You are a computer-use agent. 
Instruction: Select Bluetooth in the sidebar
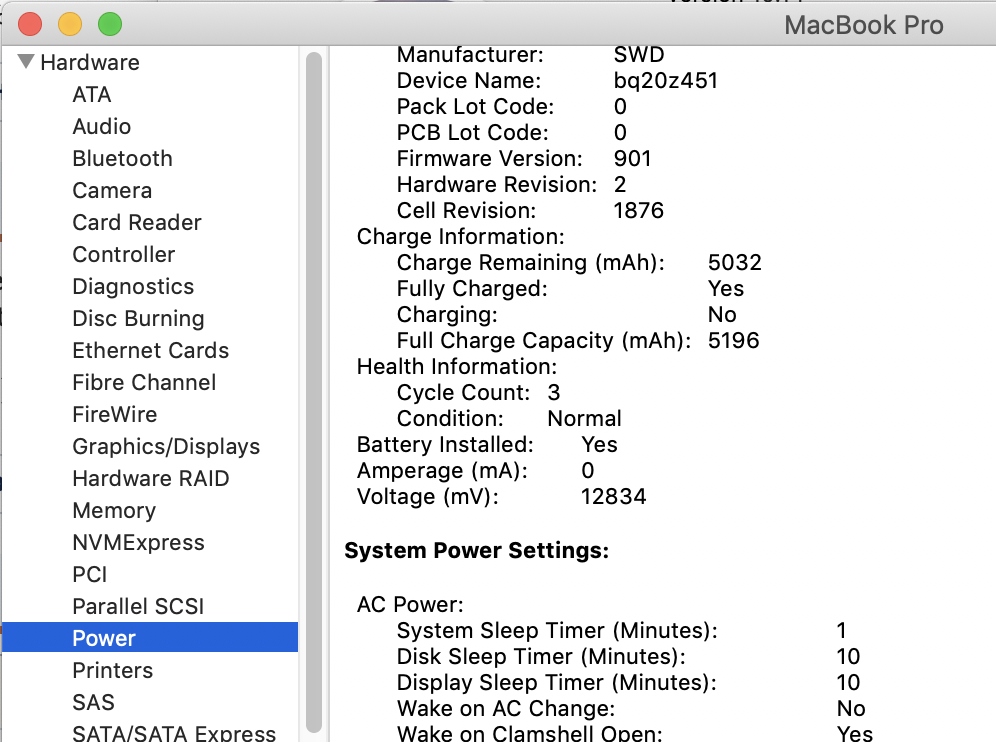pyautogui.click(x=122, y=159)
